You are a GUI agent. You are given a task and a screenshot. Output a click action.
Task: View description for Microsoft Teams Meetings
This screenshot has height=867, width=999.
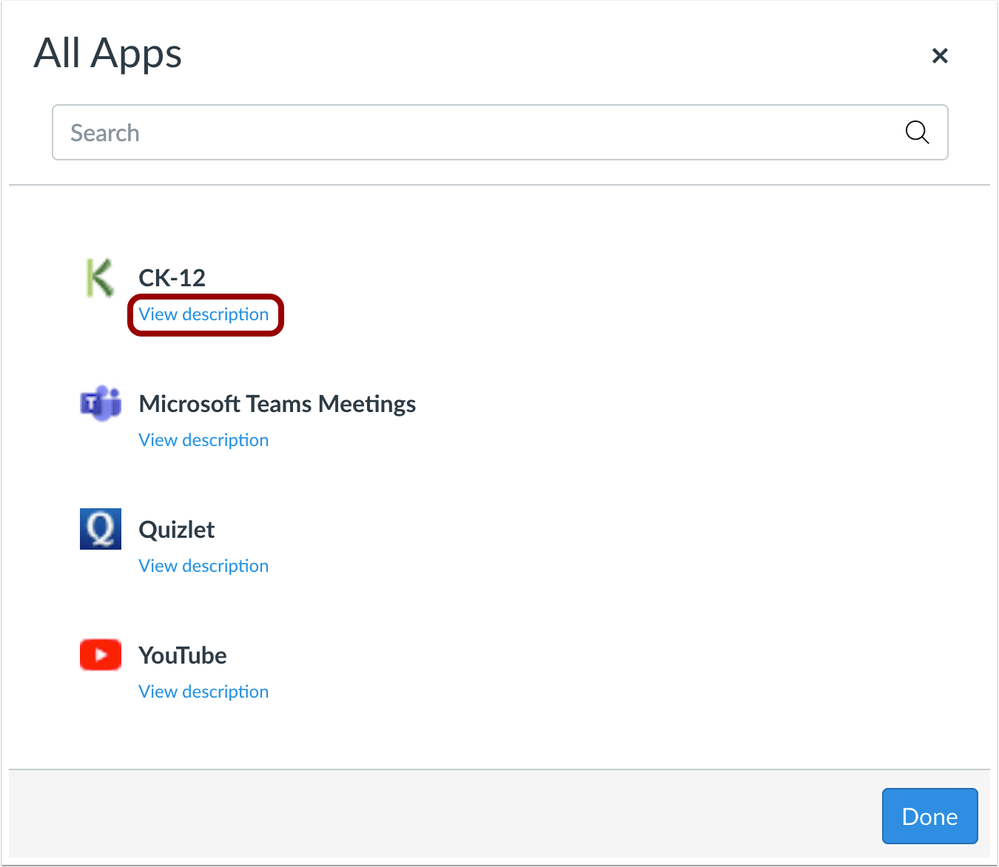click(204, 440)
